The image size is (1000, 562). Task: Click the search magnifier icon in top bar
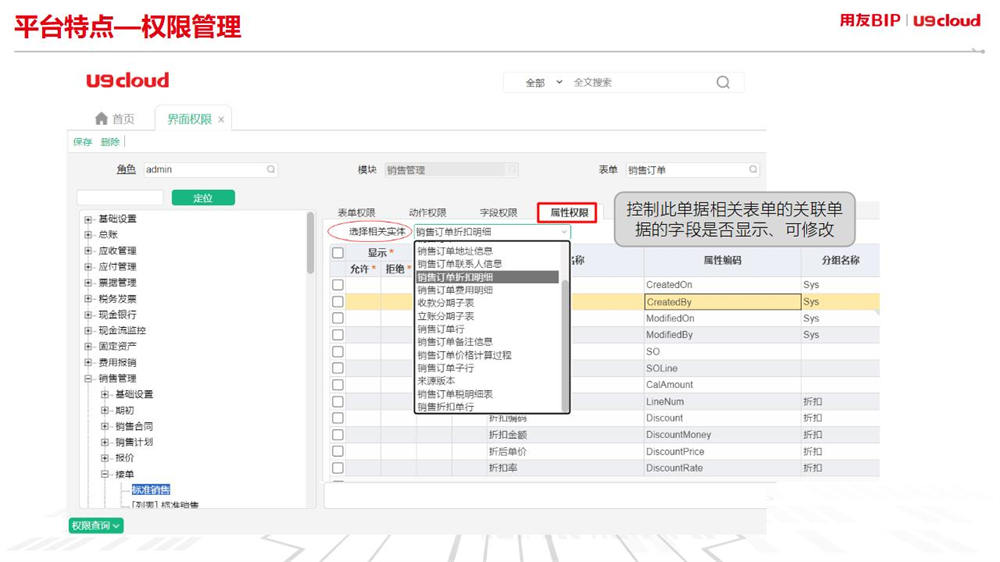pos(723,82)
